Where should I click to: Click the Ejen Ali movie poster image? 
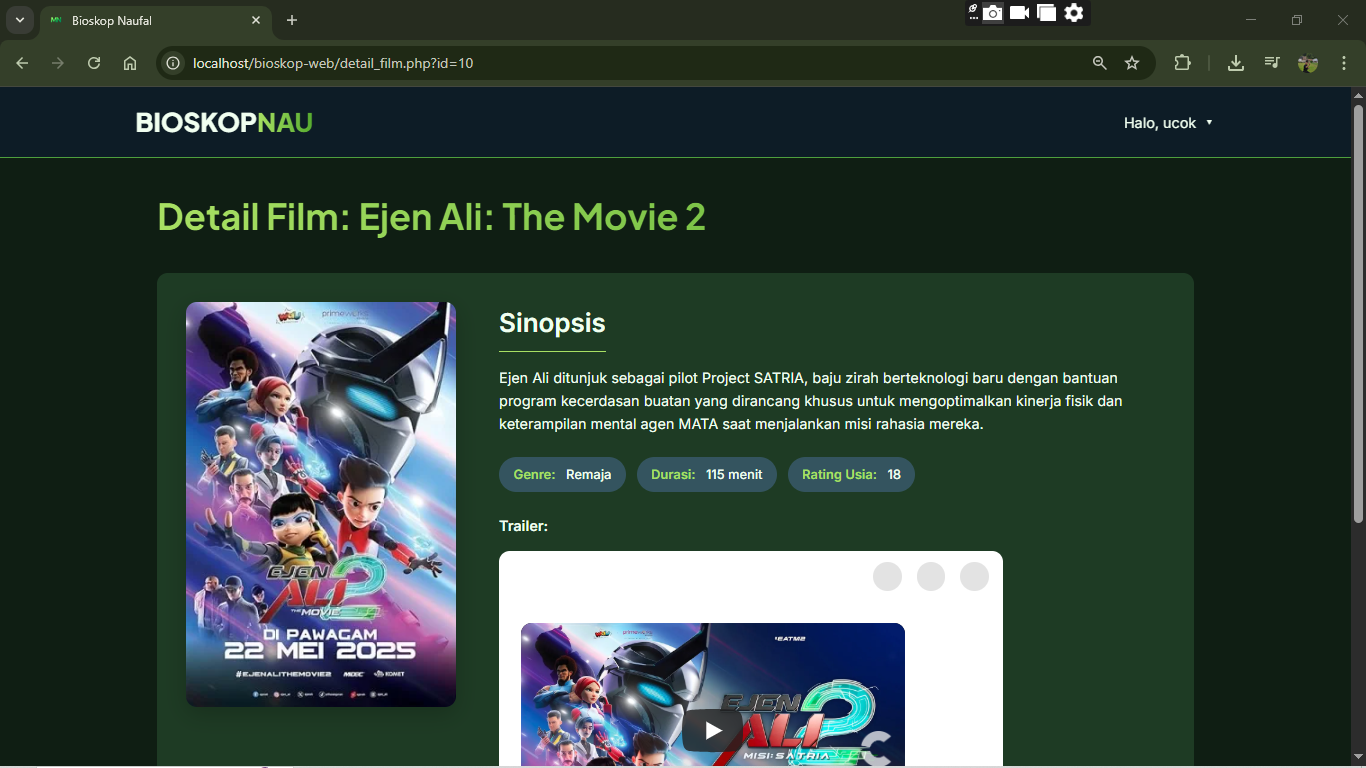click(321, 504)
